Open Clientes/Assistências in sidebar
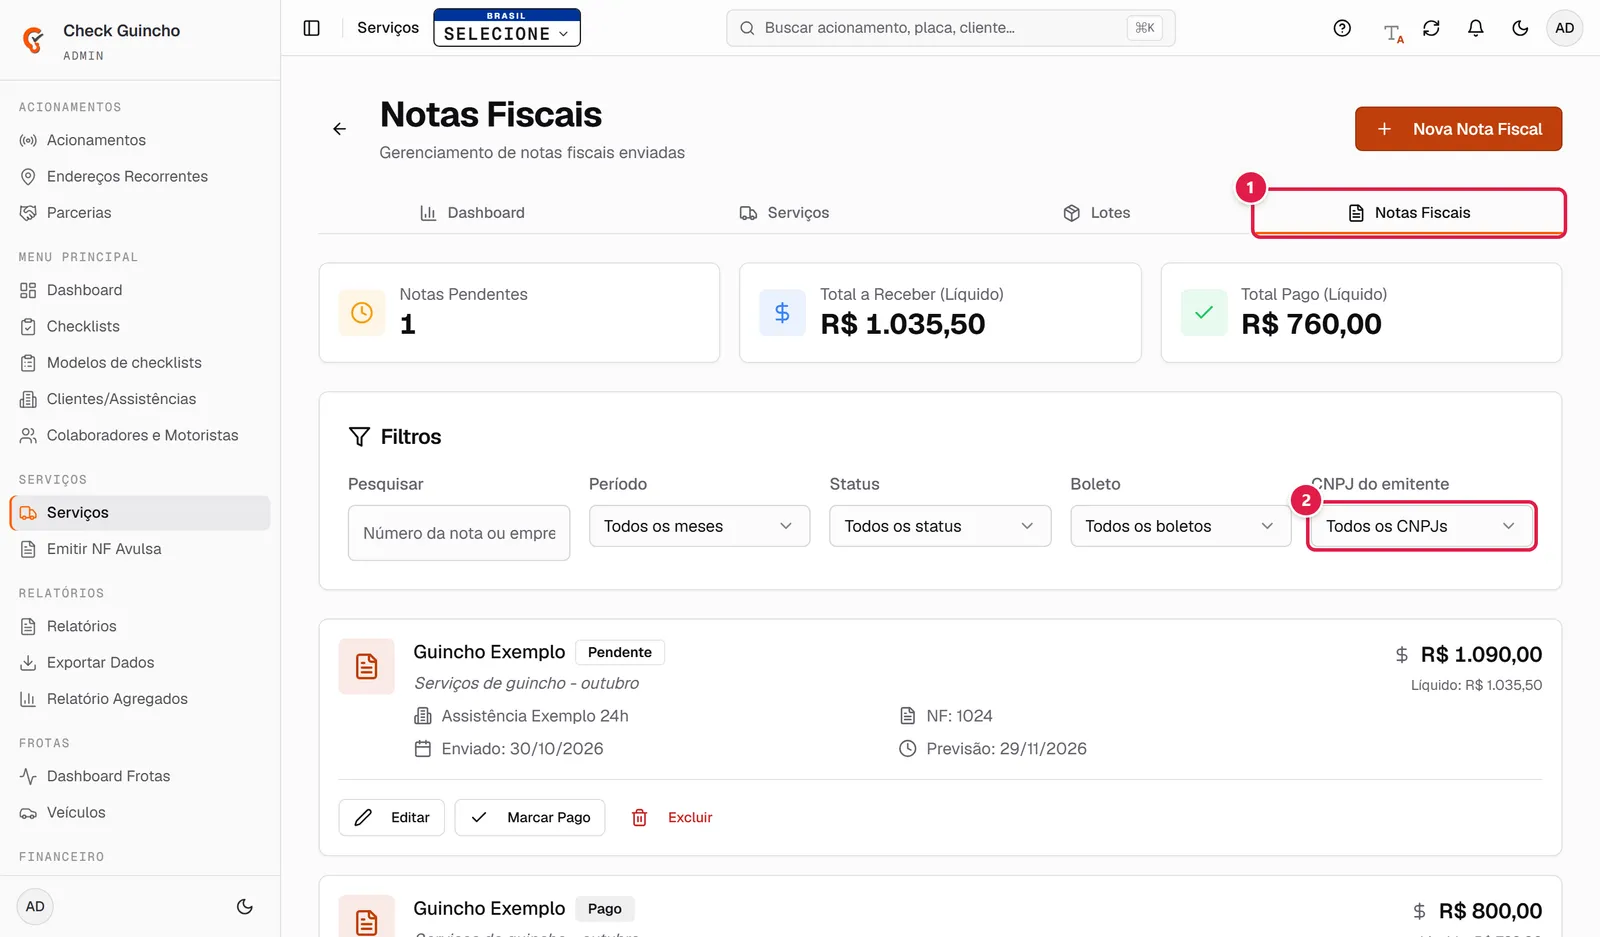The image size is (1600, 937). point(140,399)
